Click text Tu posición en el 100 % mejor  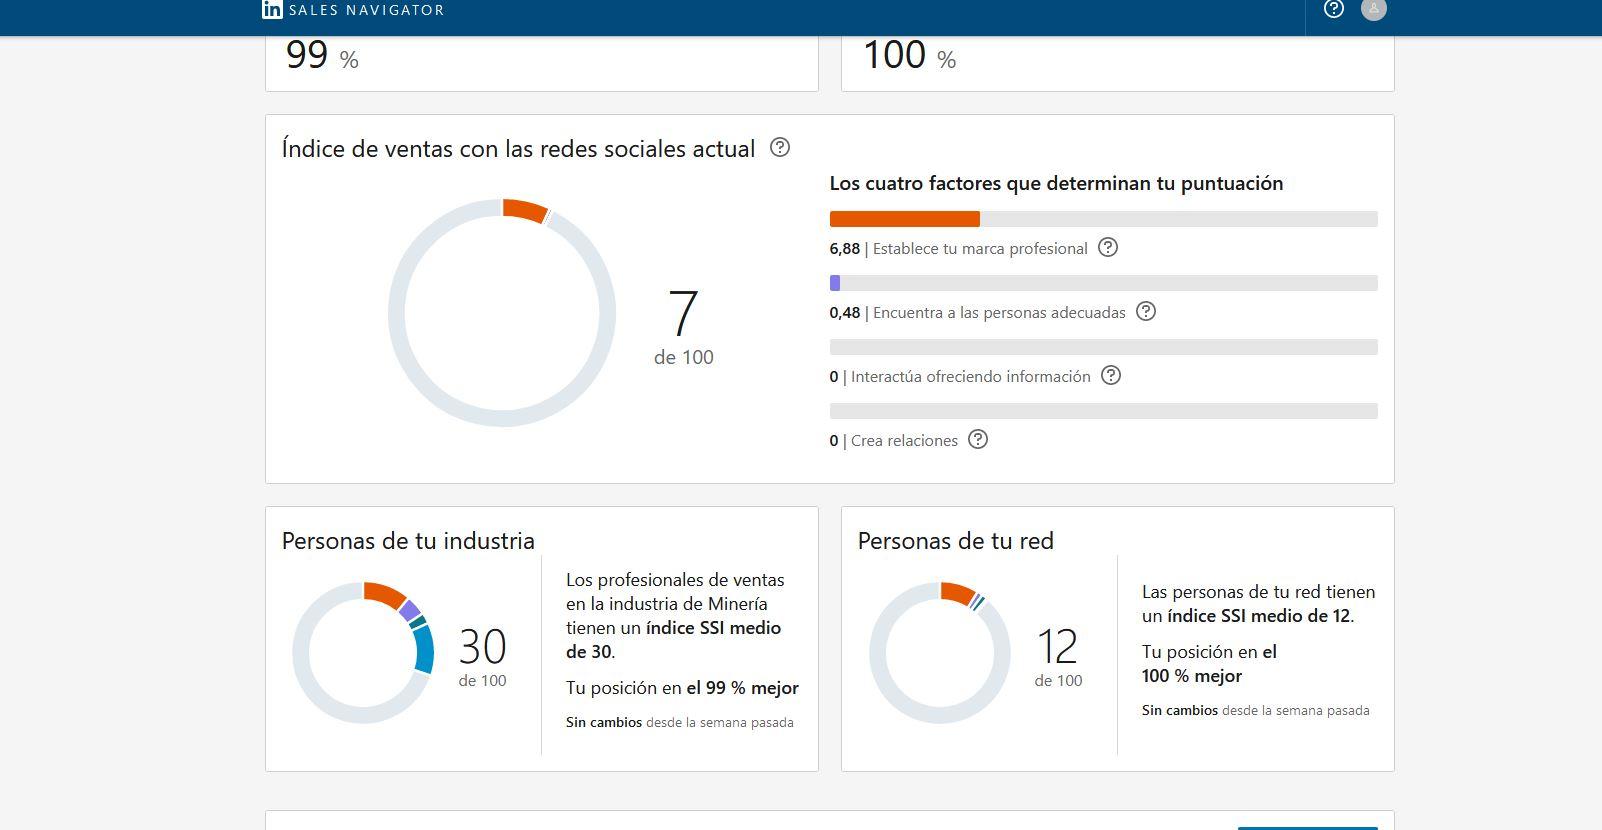pos(1210,664)
